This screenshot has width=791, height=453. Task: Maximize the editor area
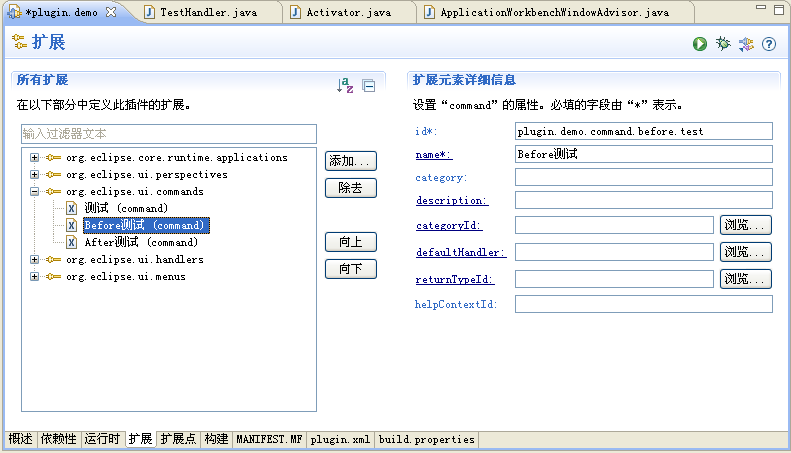[779, 10]
